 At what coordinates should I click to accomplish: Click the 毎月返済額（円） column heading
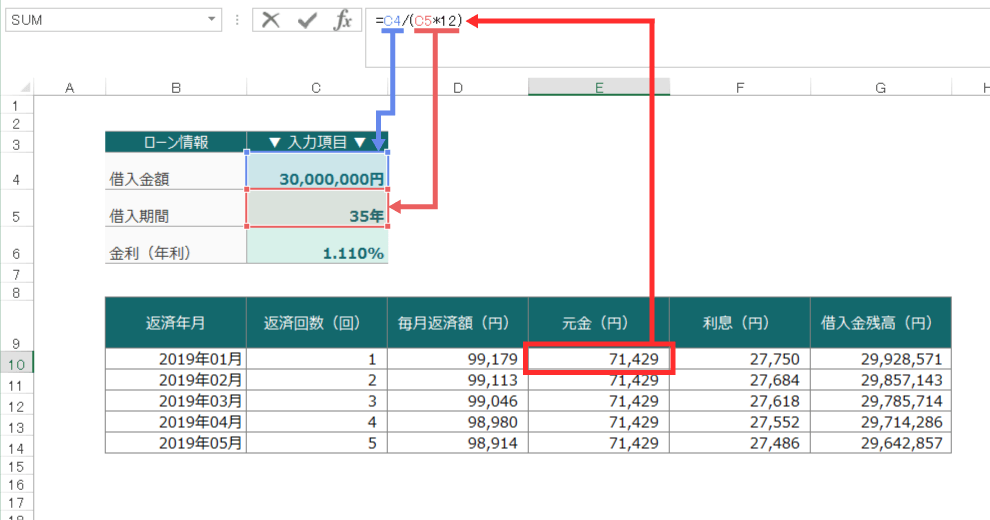(x=458, y=323)
